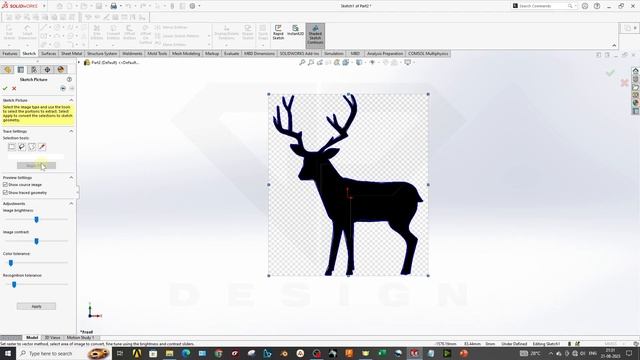
Task: Open the Mold Tools tab
Action: (157, 53)
